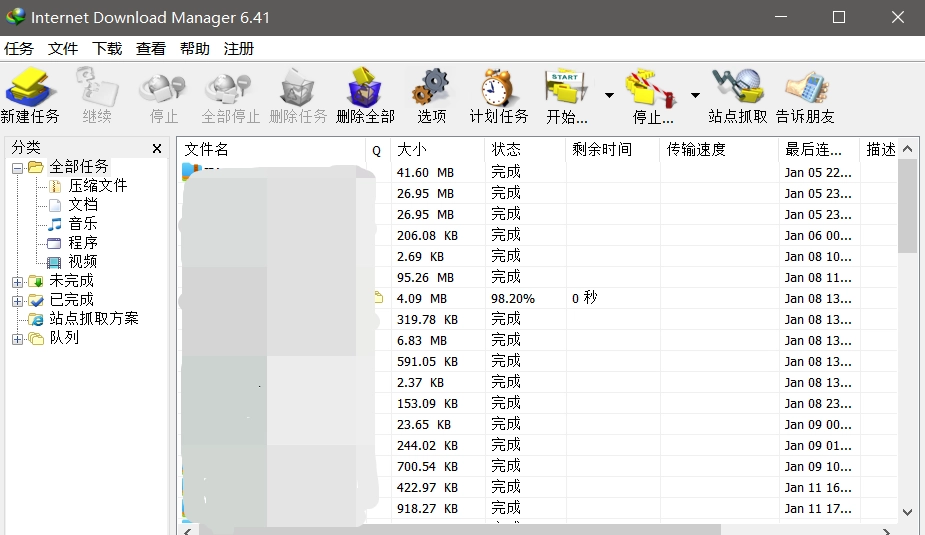
Task: Sort by 文件名 column header
Action: tap(271, 149)
